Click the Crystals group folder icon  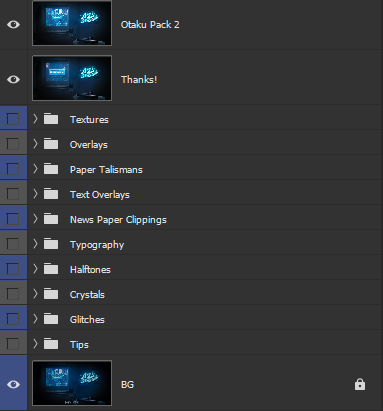[51, 294]
